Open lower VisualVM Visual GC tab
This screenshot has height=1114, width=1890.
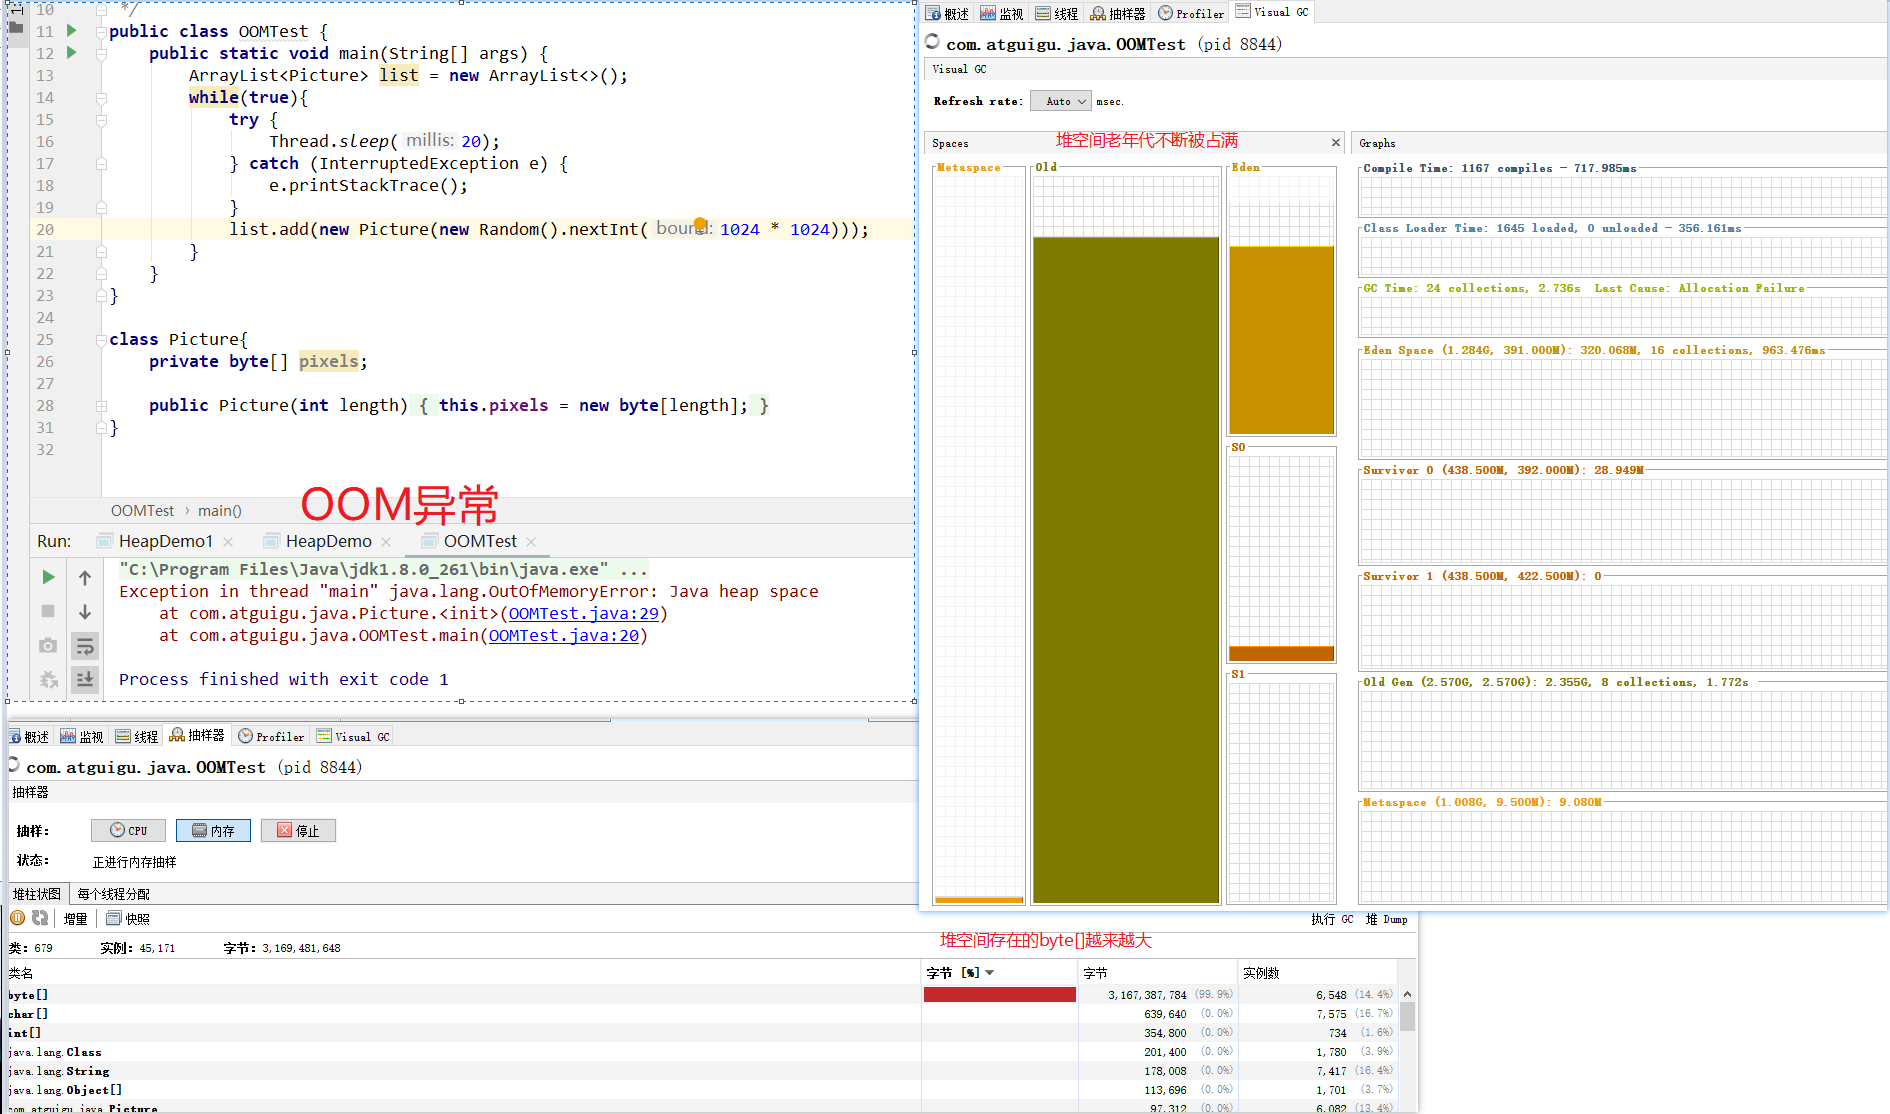(353, 736)
